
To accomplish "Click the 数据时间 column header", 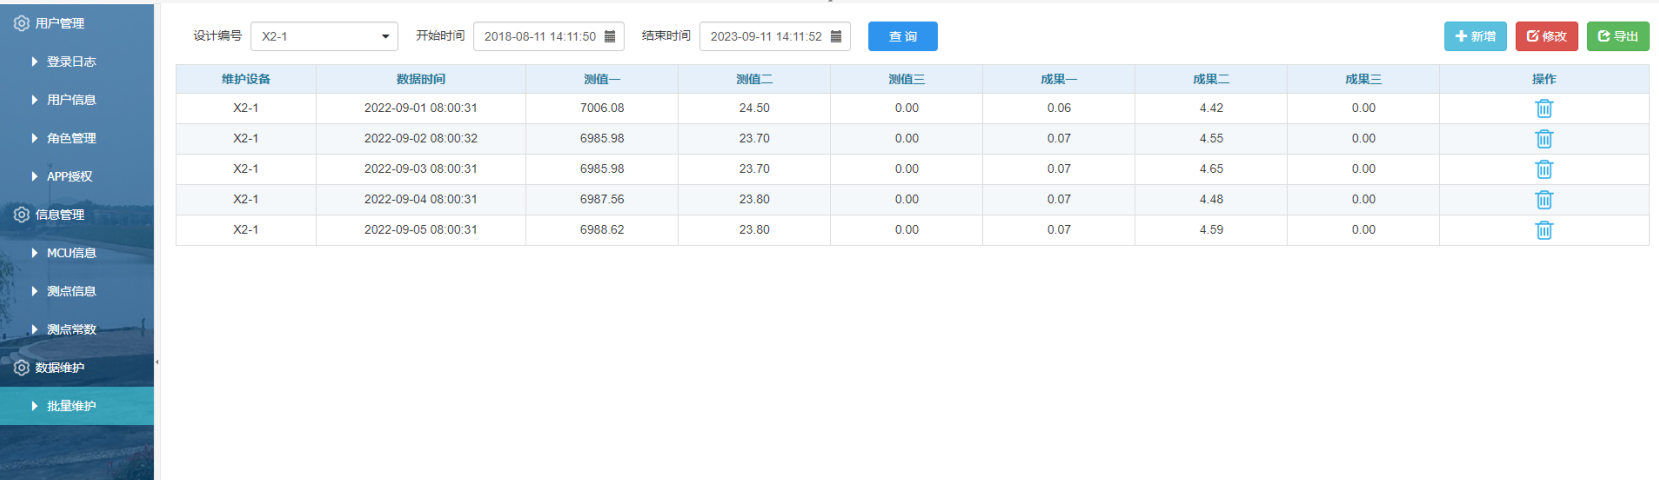I will pos(420,79).
